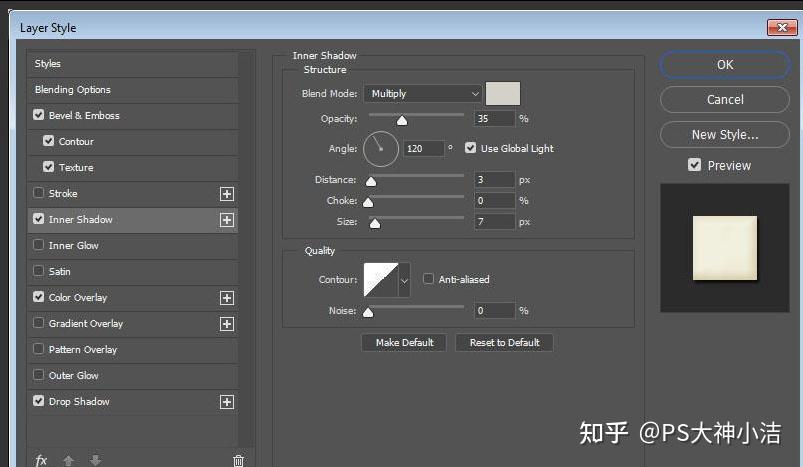
Task: Open the fx effects menu icon
Action: 41,460
